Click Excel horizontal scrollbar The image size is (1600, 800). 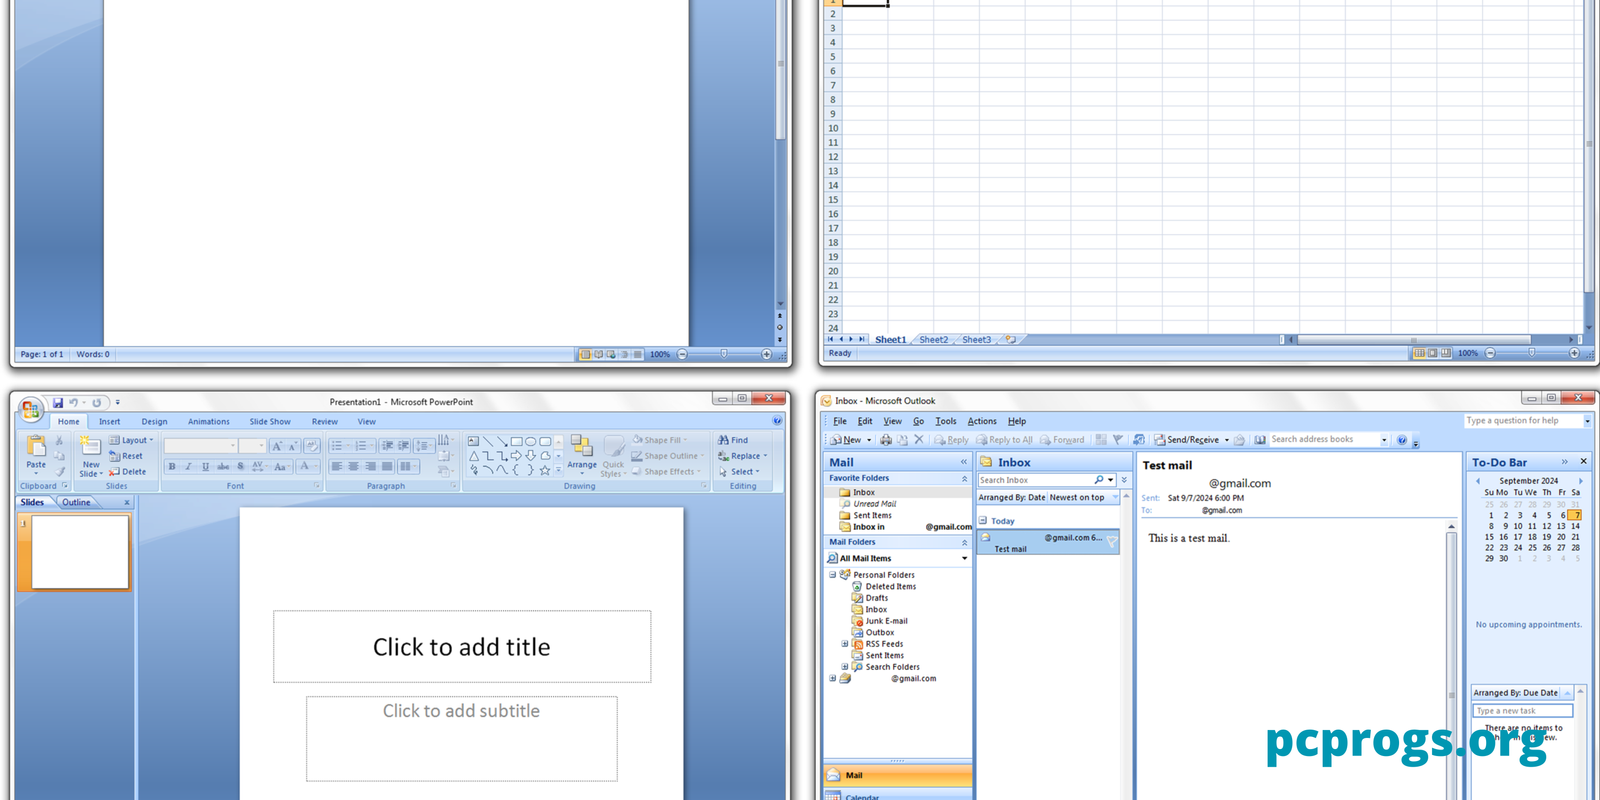tap(1413, 340)
